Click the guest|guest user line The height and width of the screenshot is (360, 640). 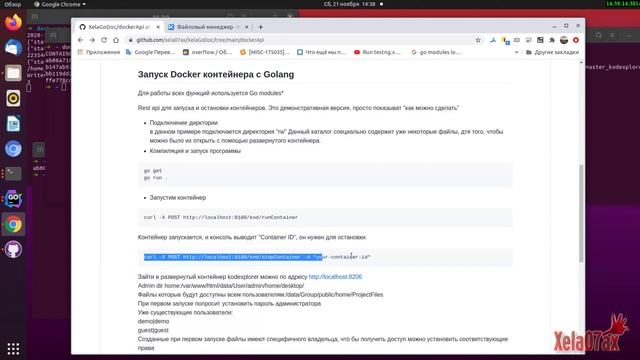153,330
